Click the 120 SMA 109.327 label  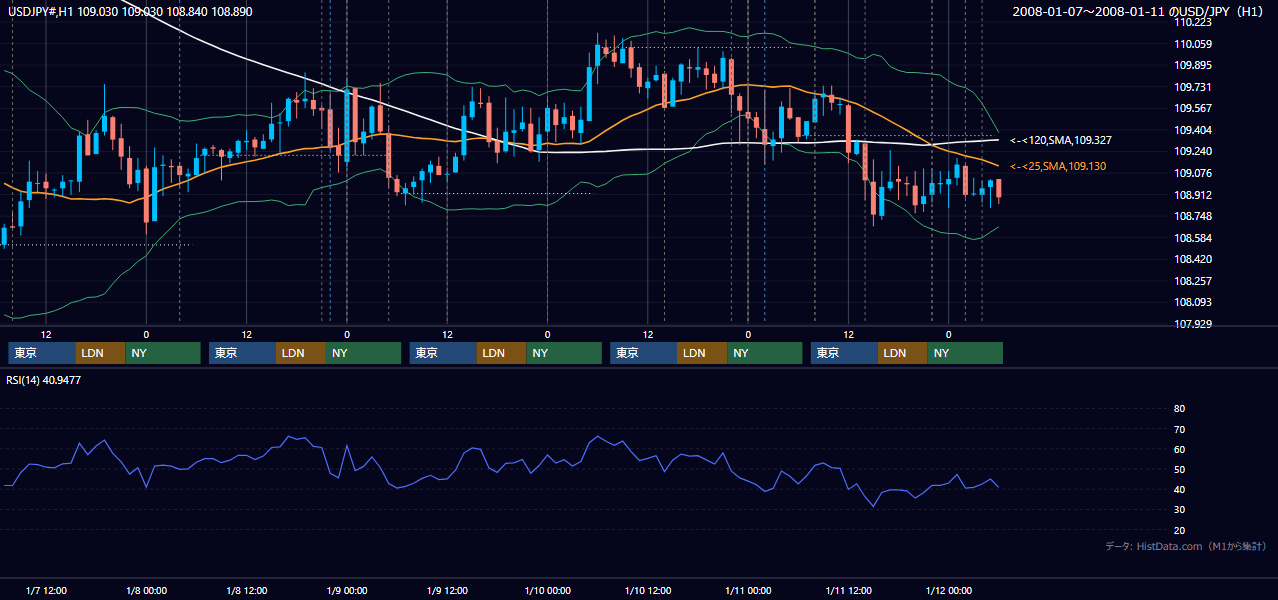[1061, 140]
